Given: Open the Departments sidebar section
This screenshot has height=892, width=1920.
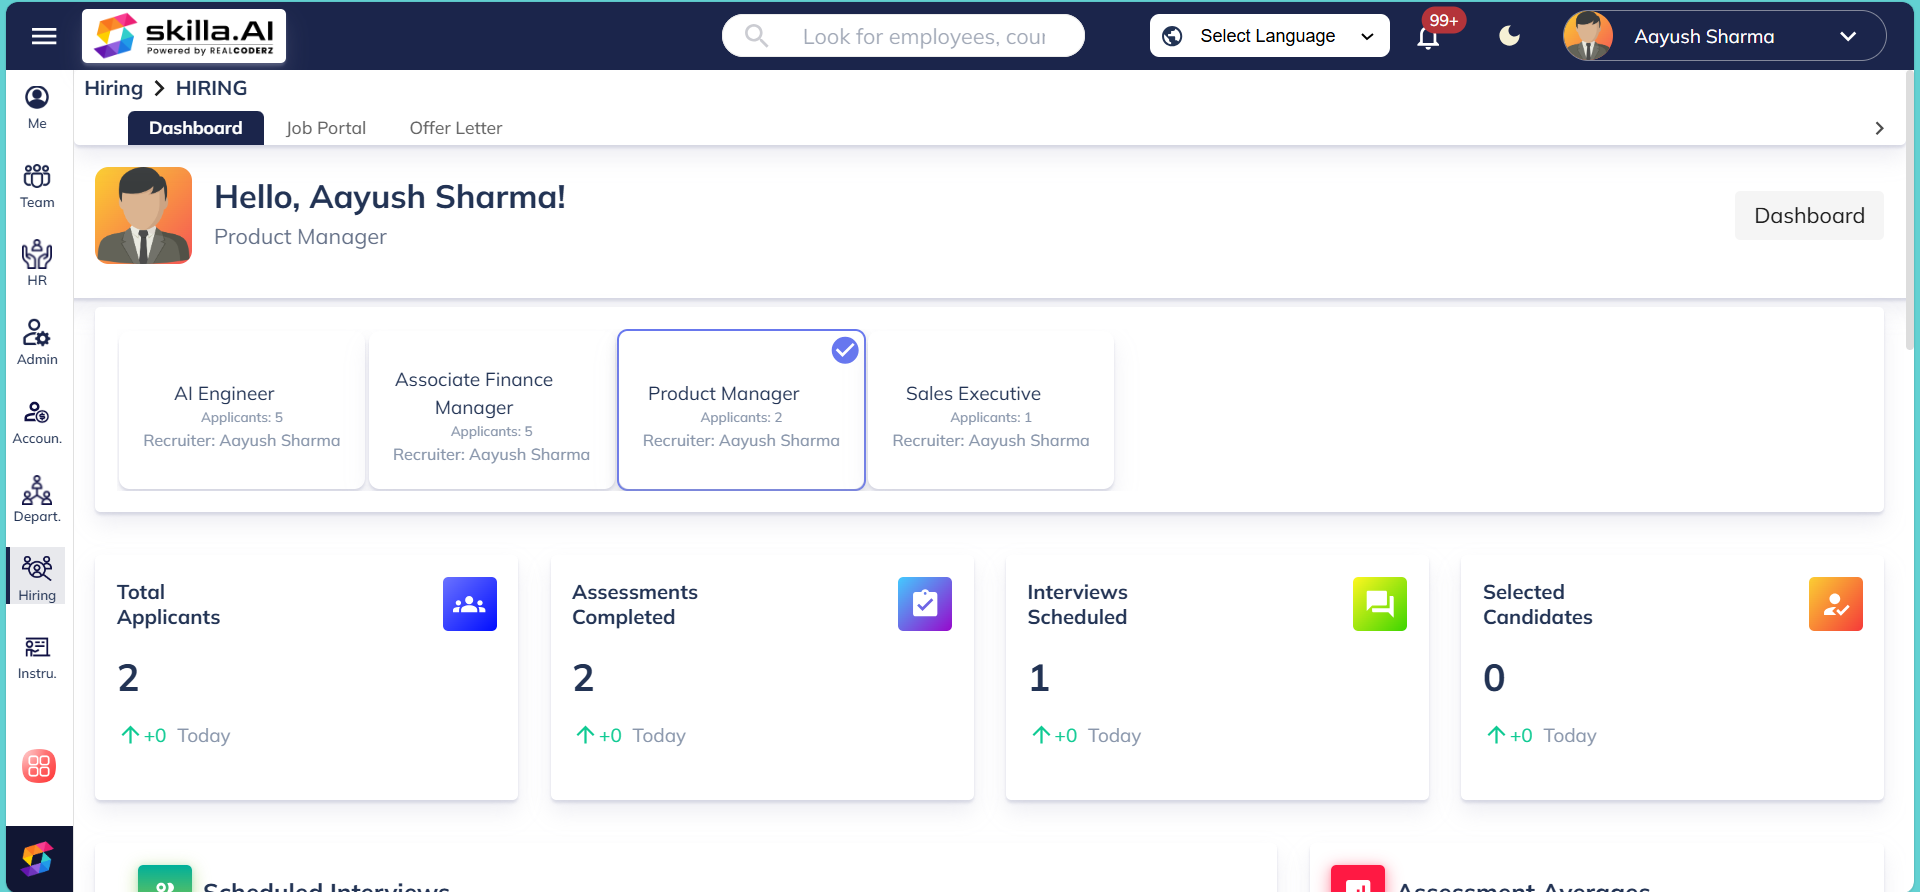Looking at the screenshot, I should pos(37,500).
